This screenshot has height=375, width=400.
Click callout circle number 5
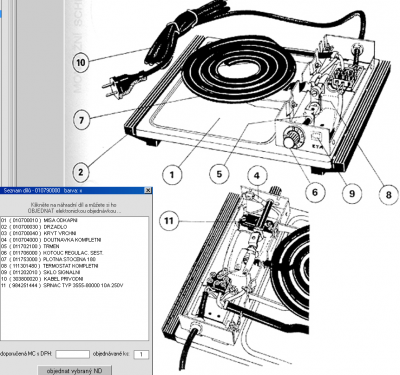(x=219, y=174)
